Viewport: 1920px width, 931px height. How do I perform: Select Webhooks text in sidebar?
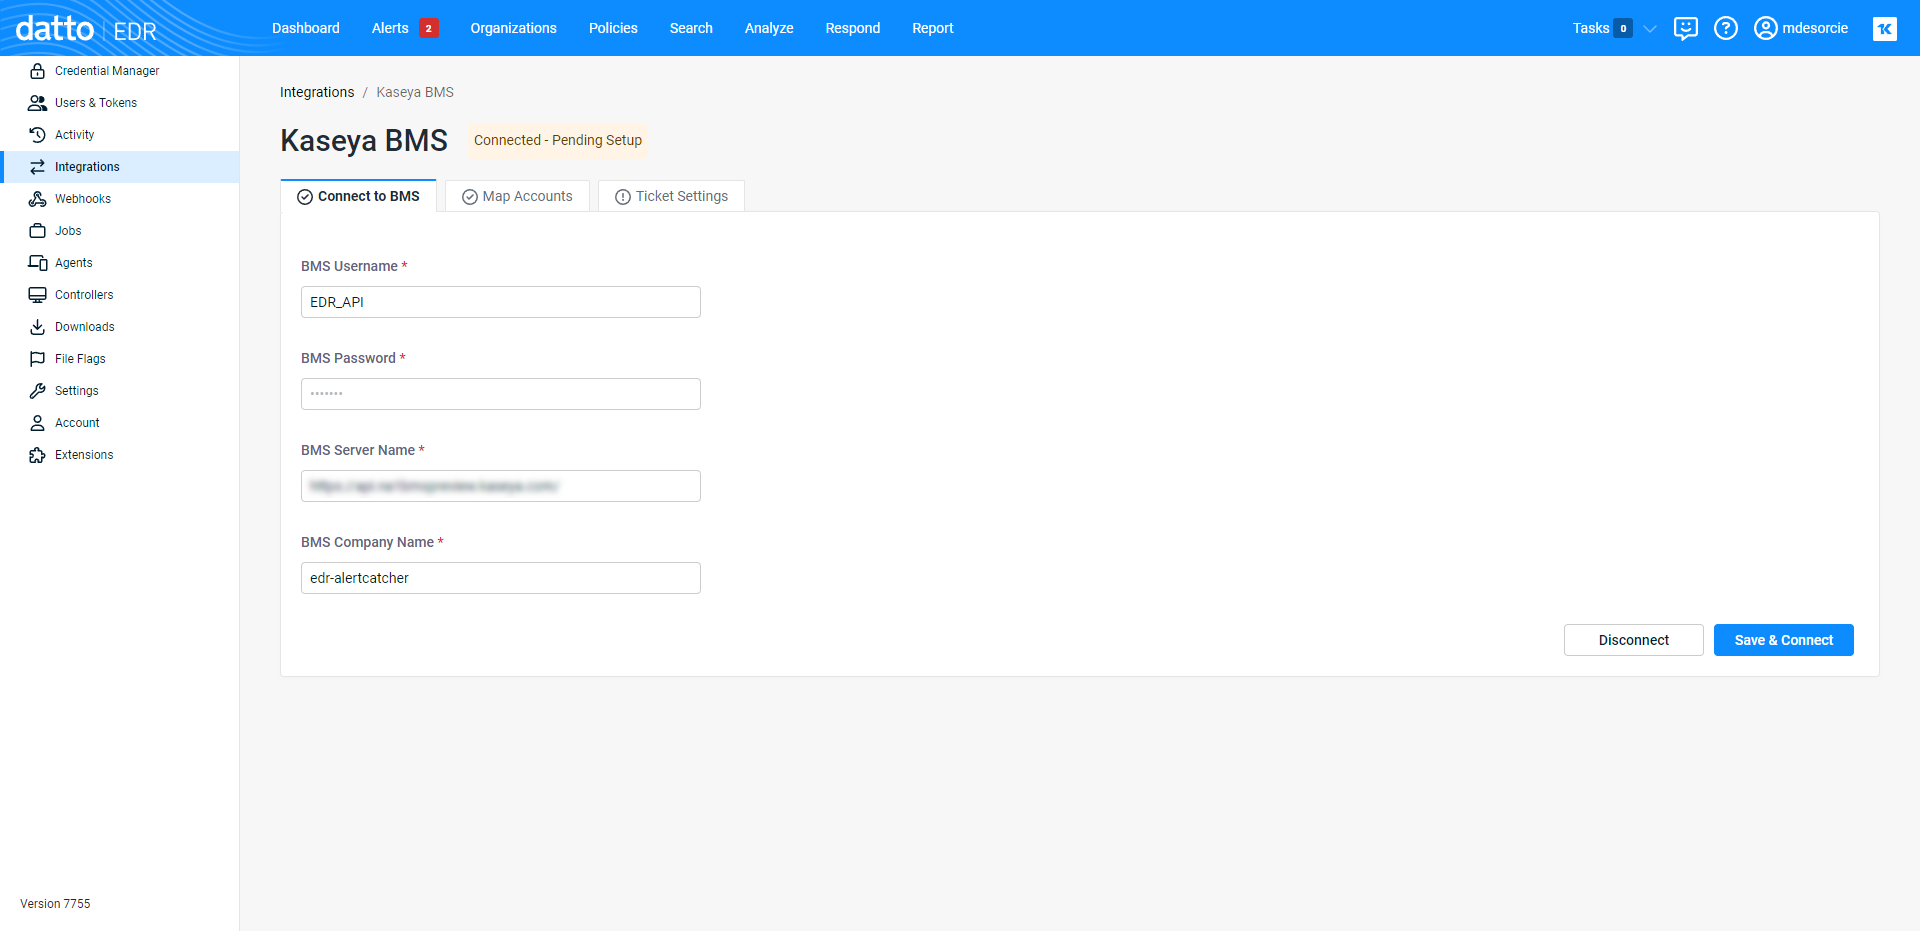pyautogui.click(x=83, y=199)
